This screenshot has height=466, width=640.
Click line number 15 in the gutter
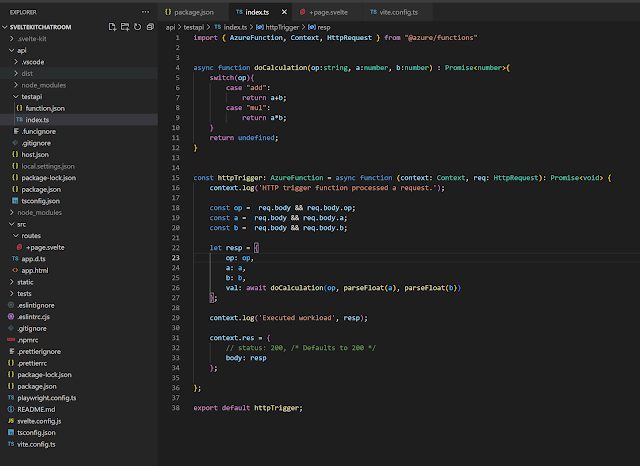pos(176,178)
